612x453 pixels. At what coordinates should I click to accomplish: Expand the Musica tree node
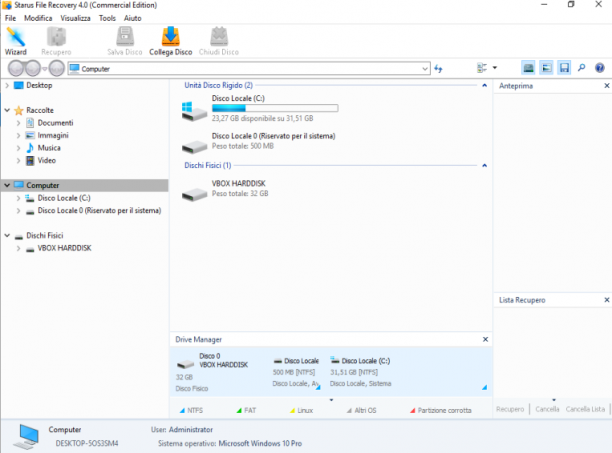coord(18,148)
